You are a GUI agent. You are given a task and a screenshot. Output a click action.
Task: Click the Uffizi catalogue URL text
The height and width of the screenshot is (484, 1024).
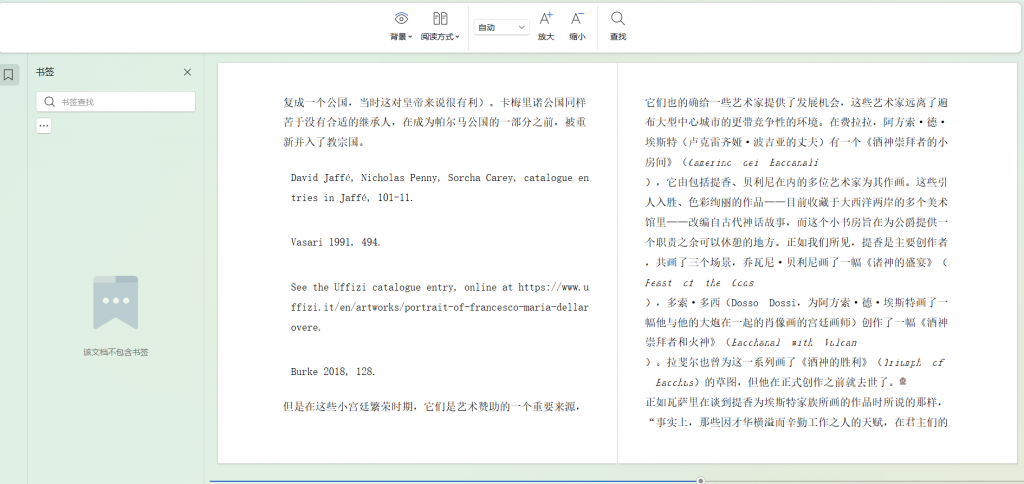tap(440, 307)
